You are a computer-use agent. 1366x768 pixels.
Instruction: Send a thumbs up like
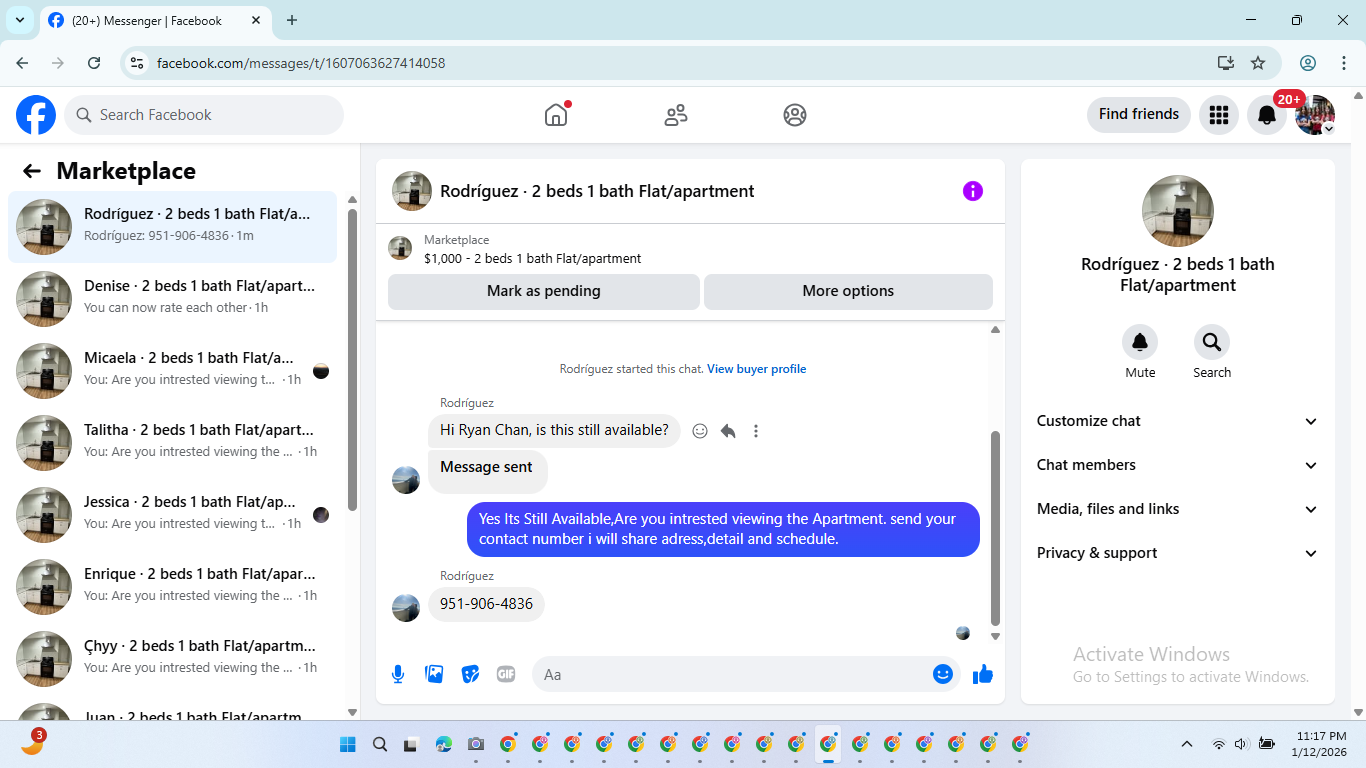click(x=983, y=674)
